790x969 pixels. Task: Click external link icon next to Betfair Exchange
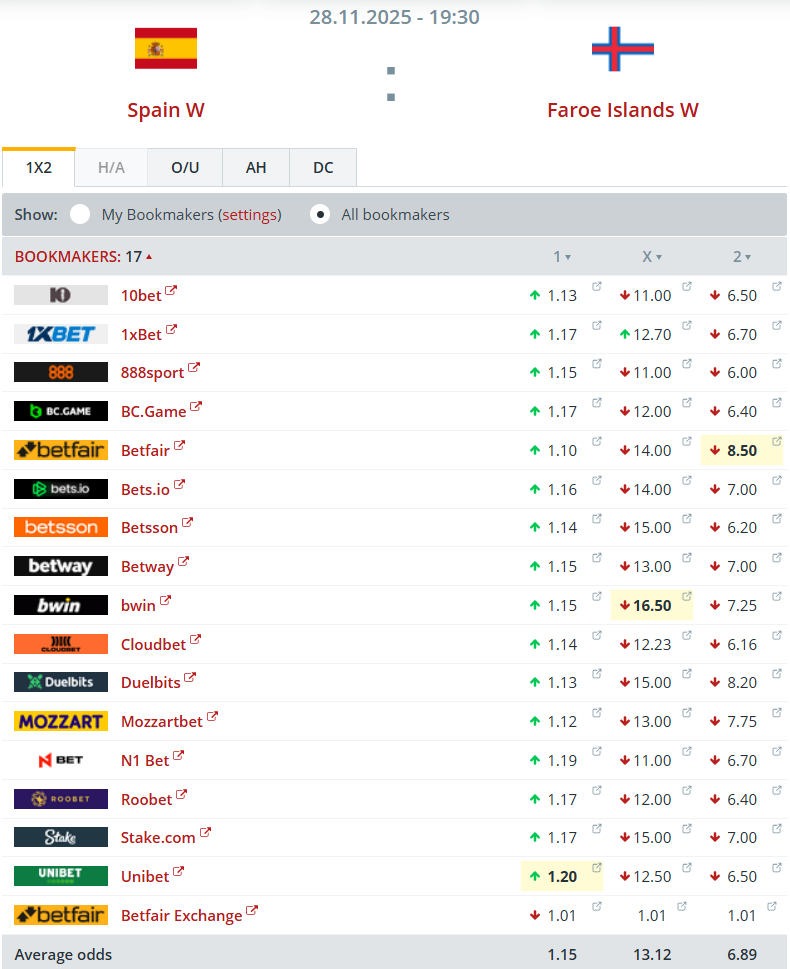pos(252,911)
